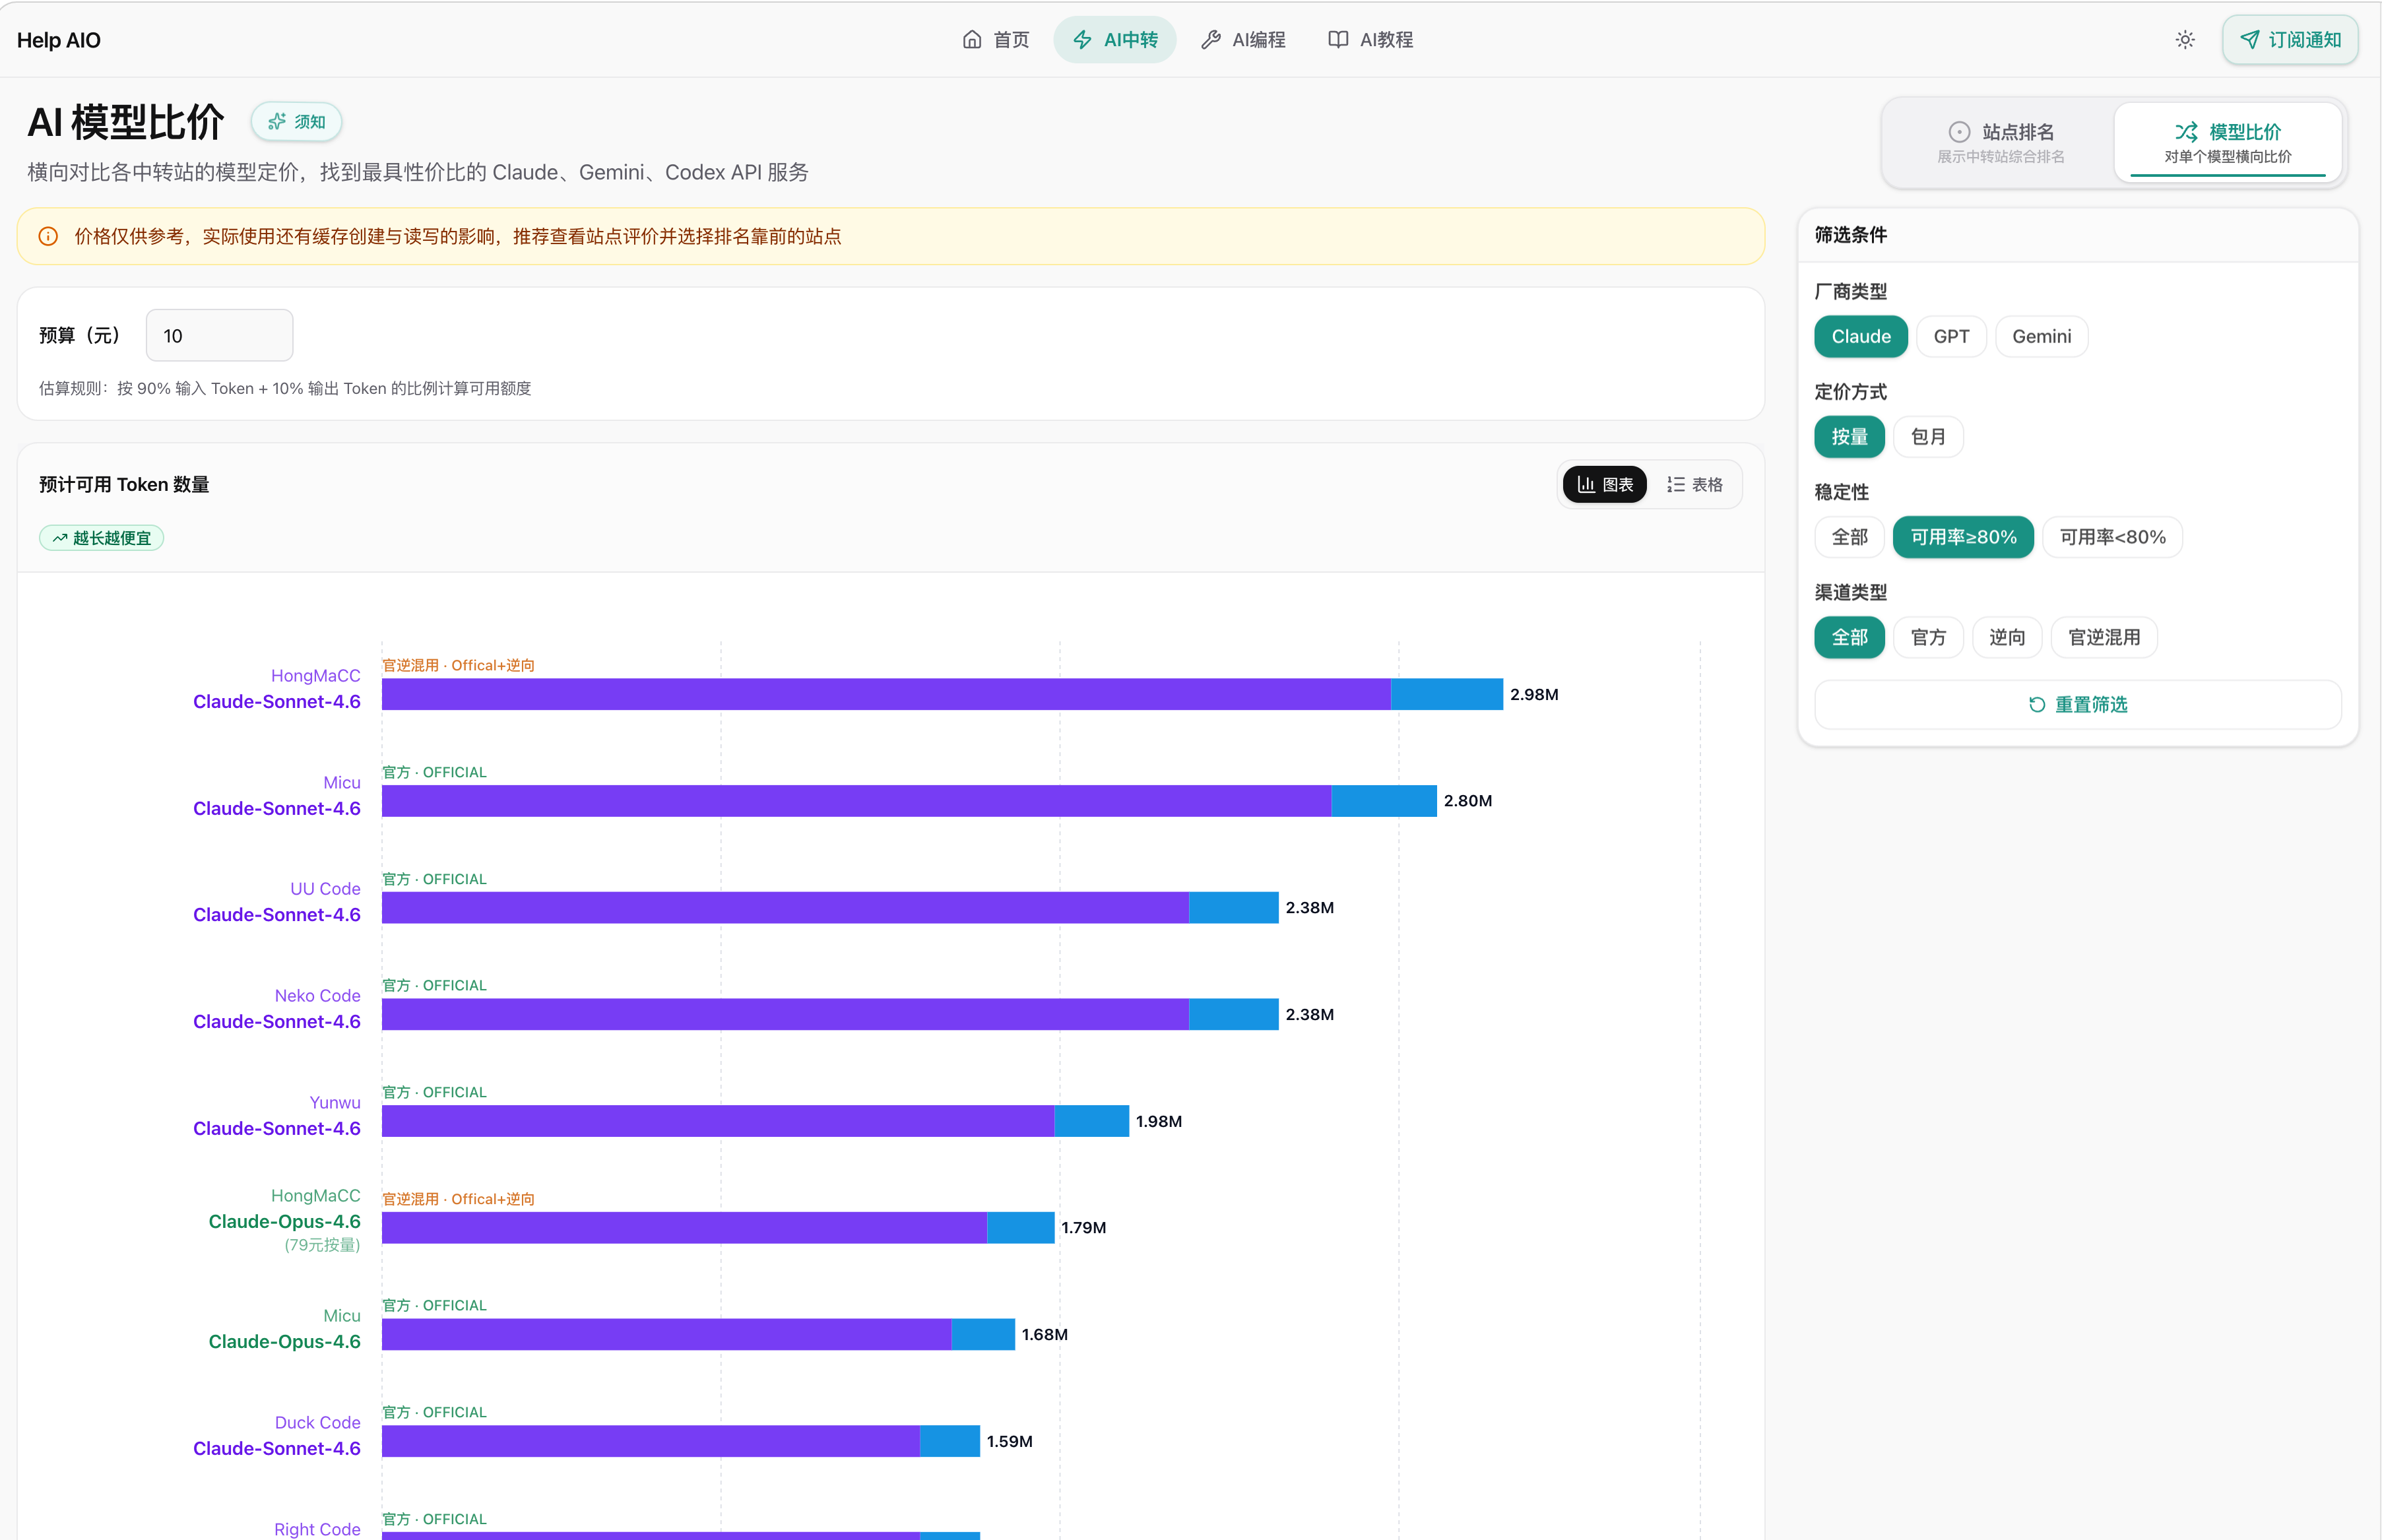2382x1540 pixels.
Task: Toggle the light/dark theme sun icon
Action: pos(2184,40)
